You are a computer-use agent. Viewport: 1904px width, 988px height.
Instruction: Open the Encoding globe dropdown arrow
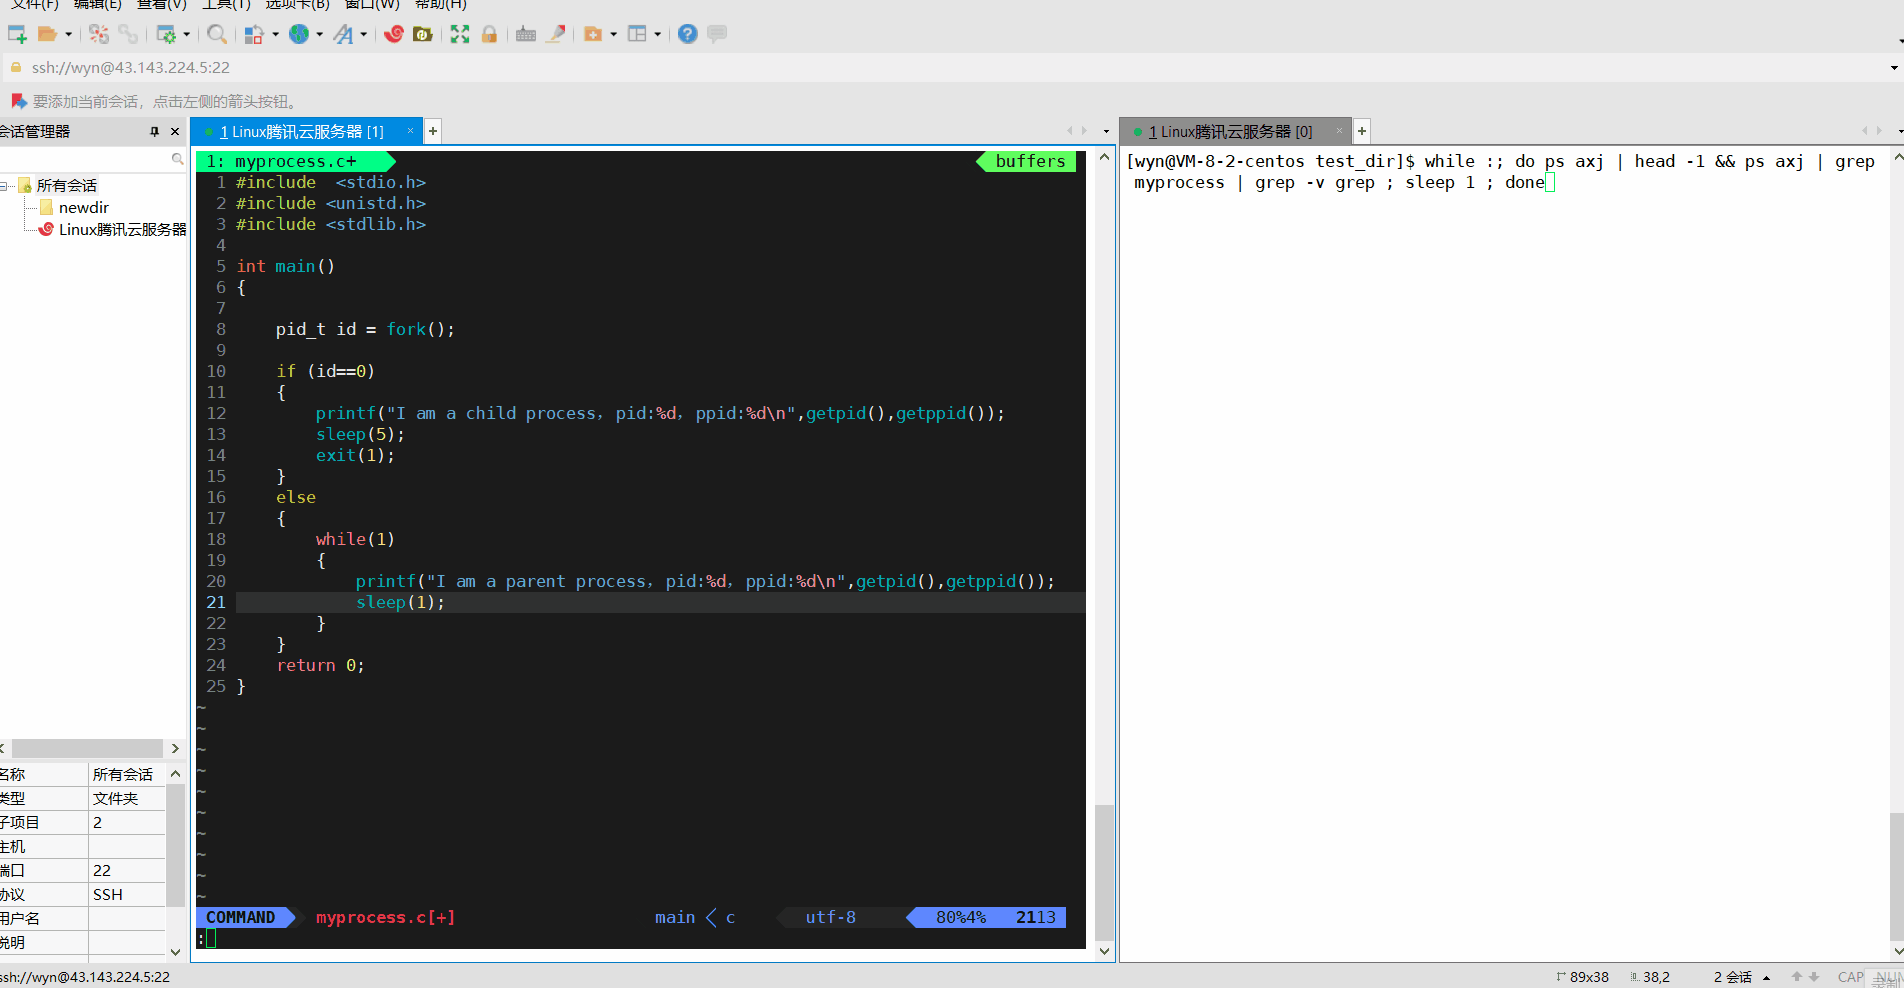point(320,34)
